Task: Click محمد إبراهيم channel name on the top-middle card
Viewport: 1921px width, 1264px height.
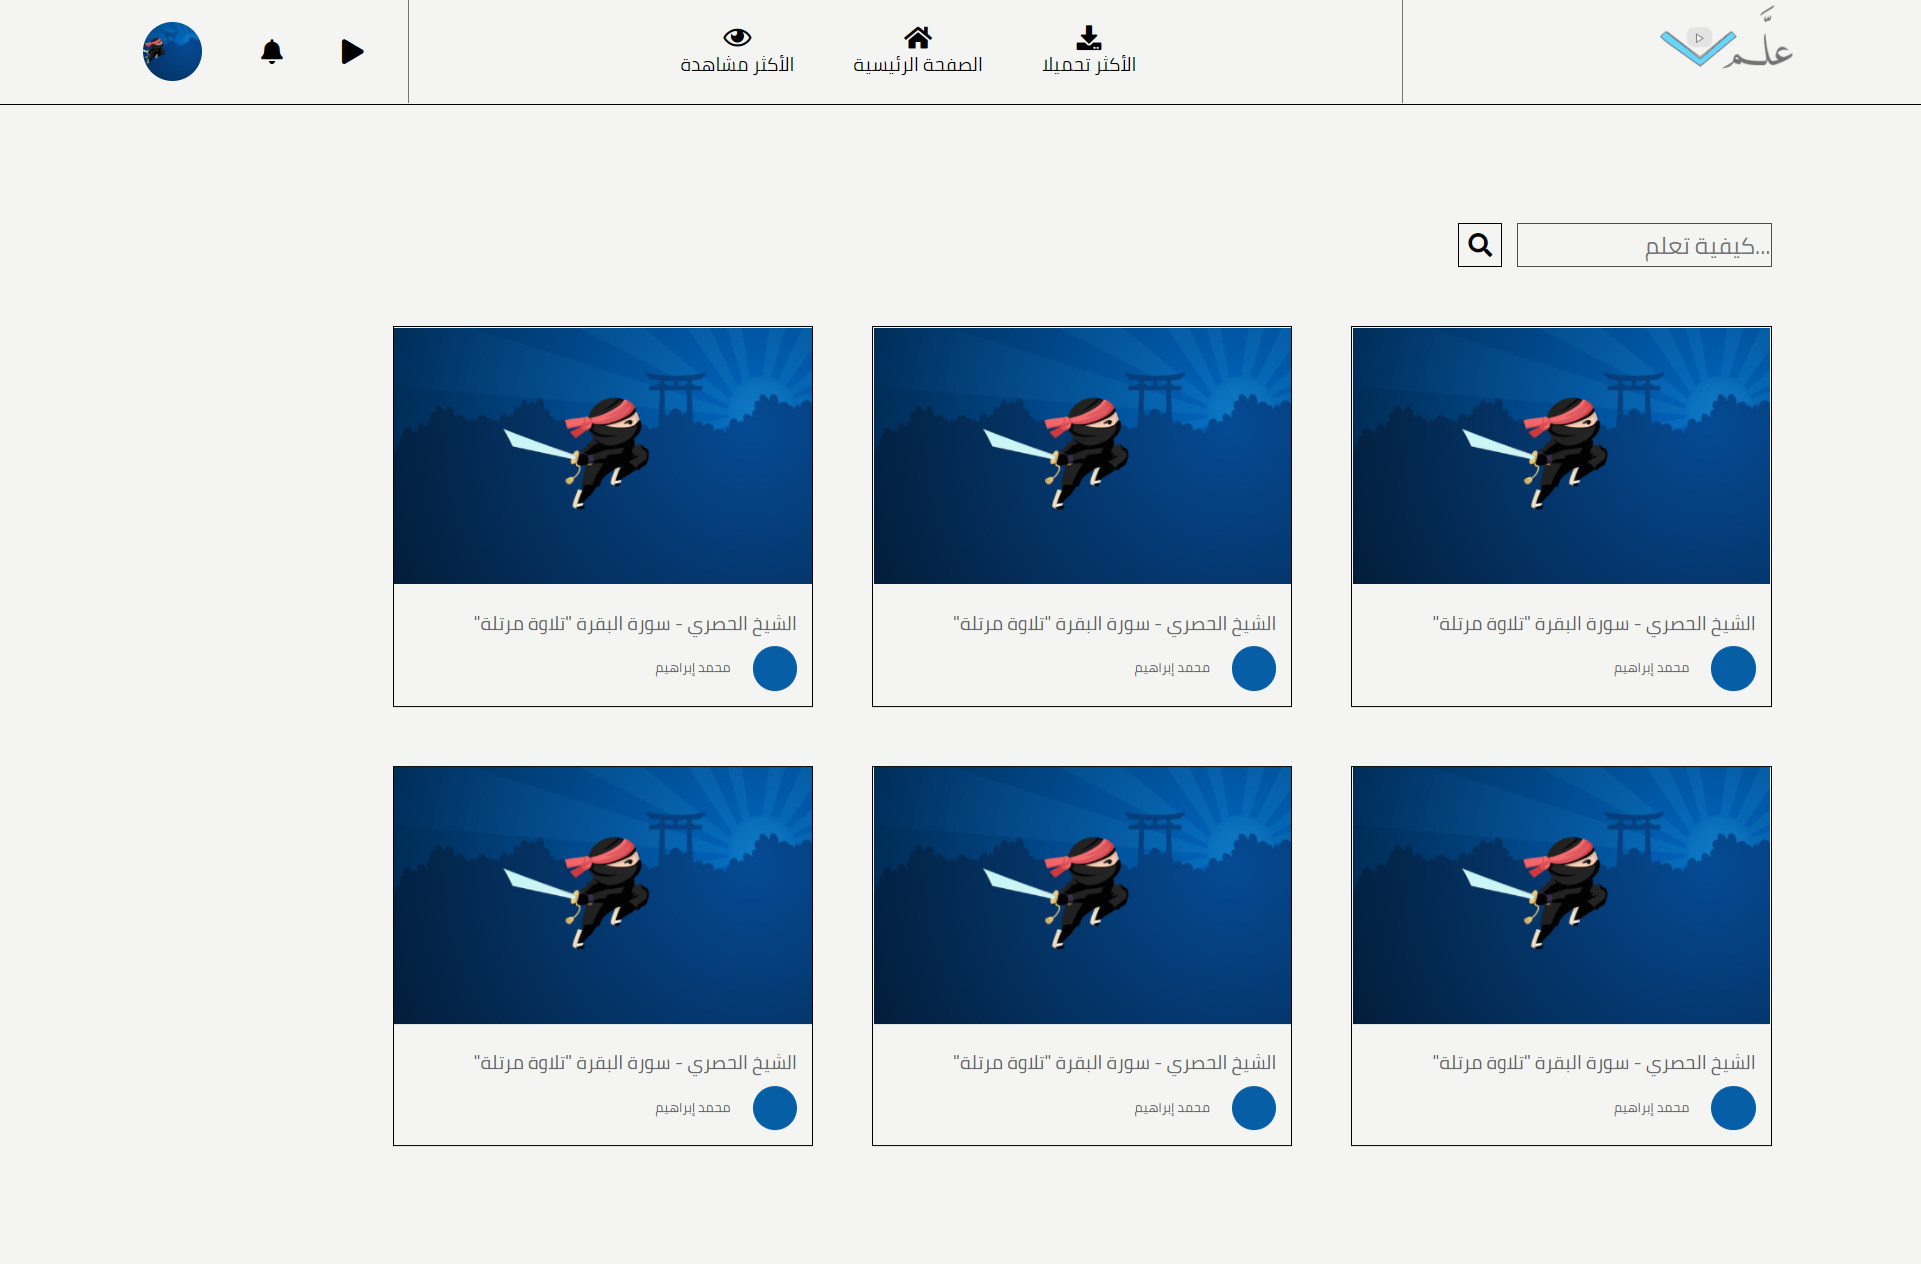Action: (1171, 668)
